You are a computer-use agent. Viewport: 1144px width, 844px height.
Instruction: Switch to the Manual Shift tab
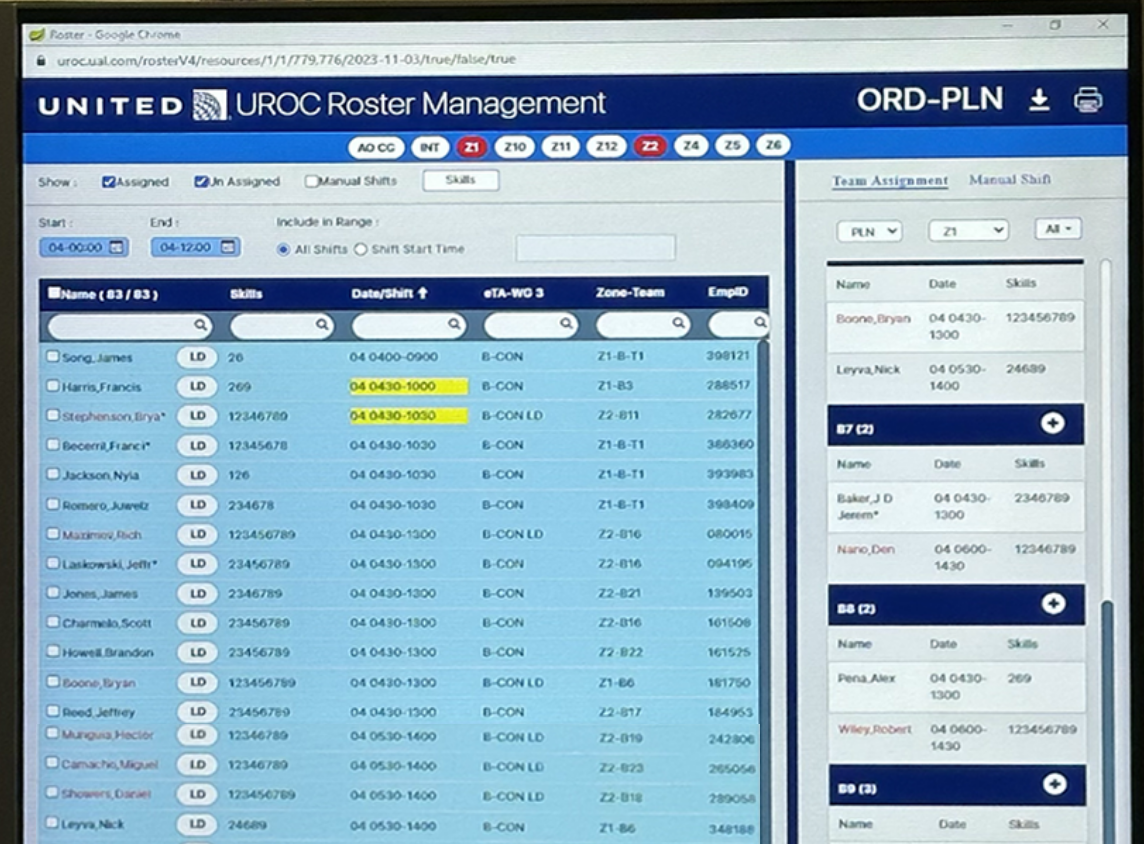1010,179
